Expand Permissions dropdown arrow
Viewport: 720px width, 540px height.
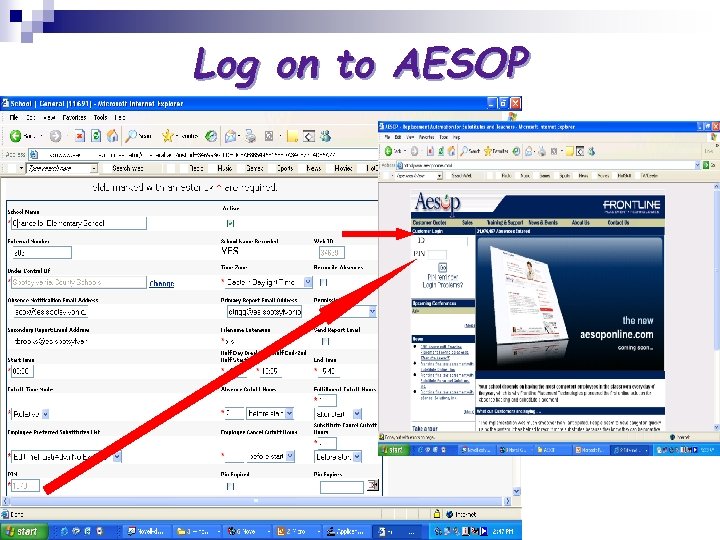(x=372, y=312)
